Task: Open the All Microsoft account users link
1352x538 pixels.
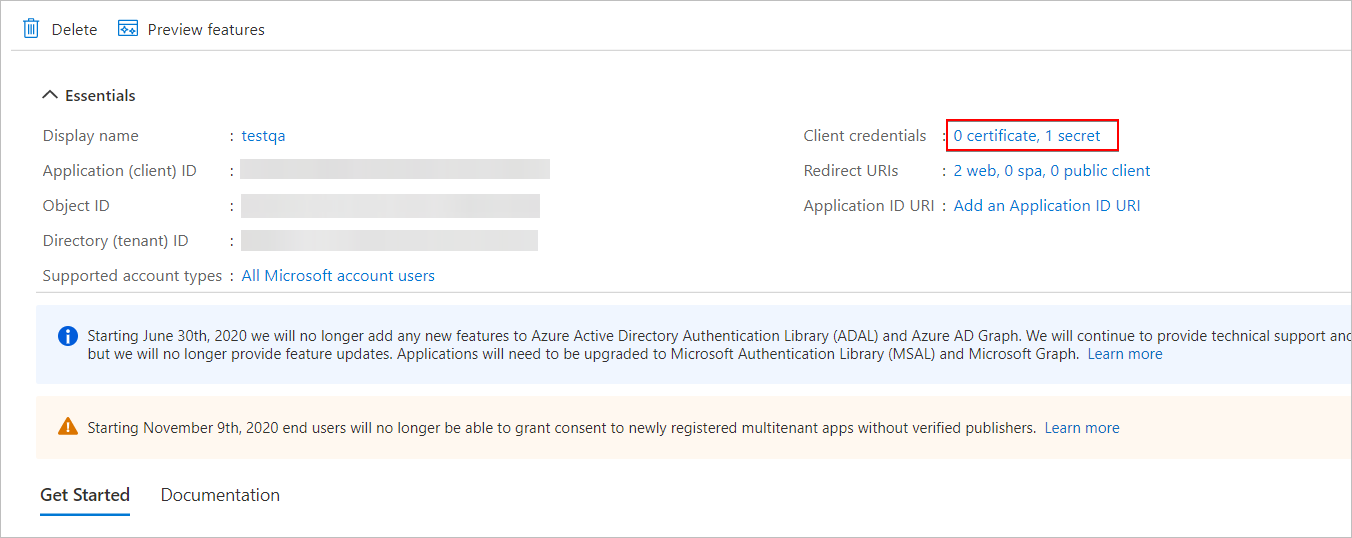Action: [x=338, y=276]
